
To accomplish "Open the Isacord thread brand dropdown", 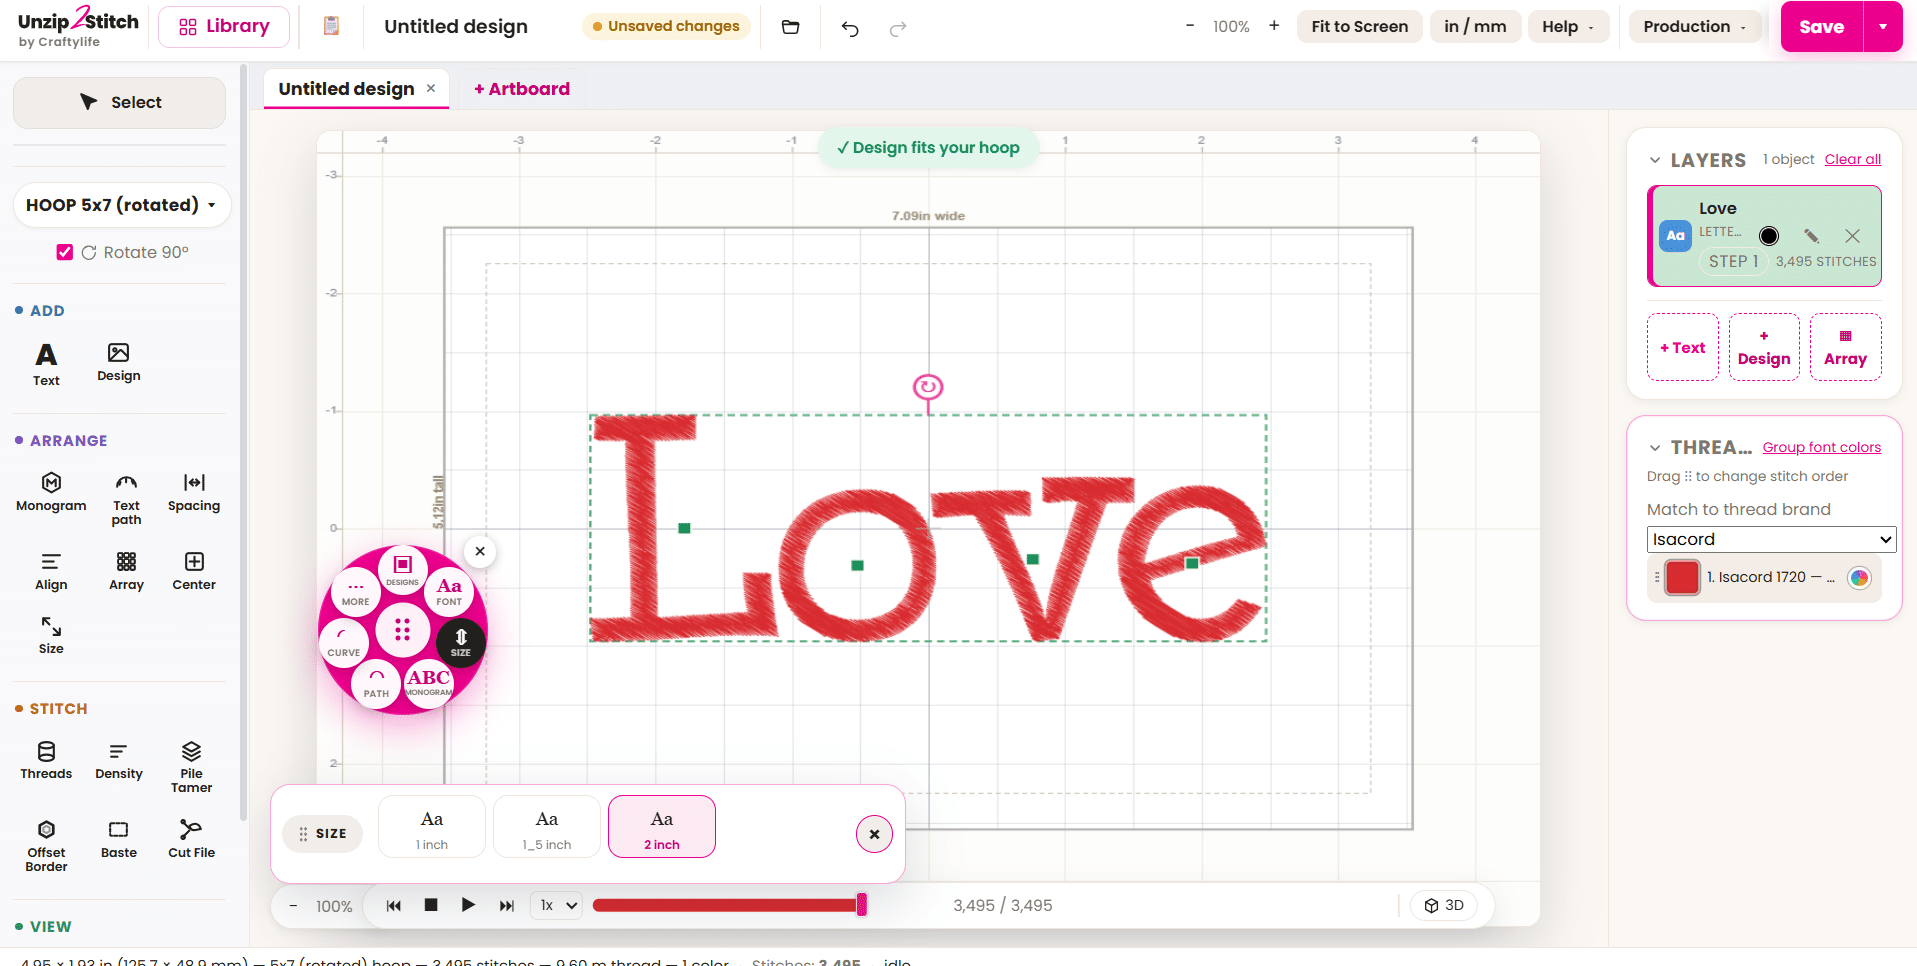I will [1771, 539].
